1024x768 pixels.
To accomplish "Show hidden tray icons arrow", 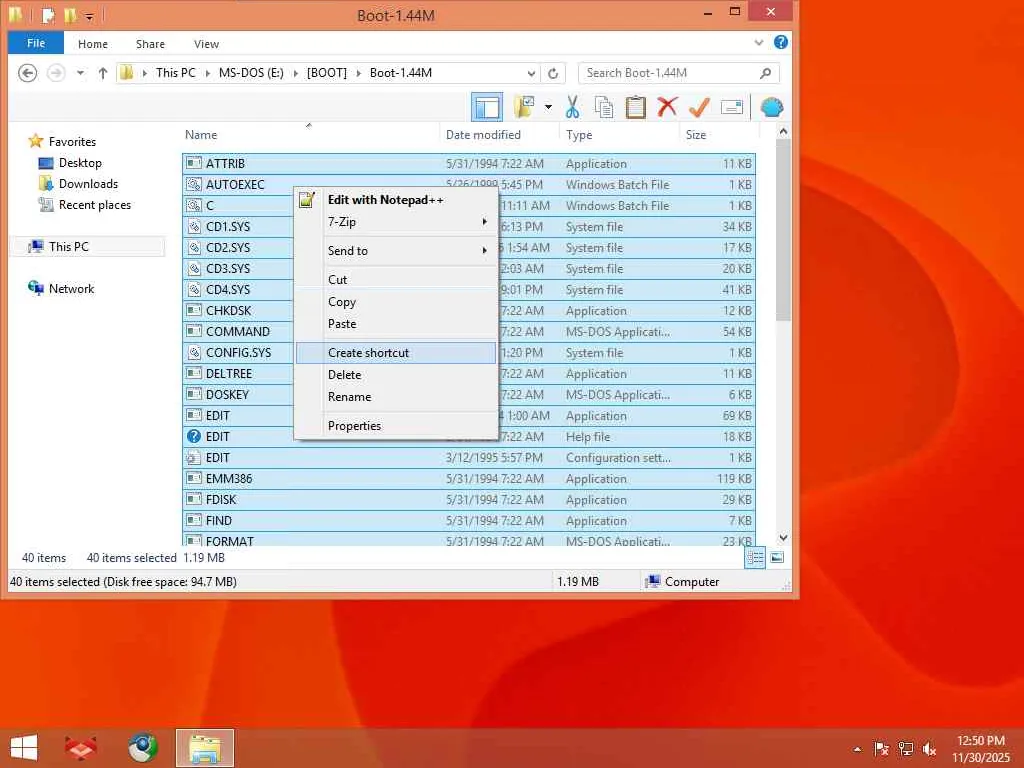I will point(857,749).
